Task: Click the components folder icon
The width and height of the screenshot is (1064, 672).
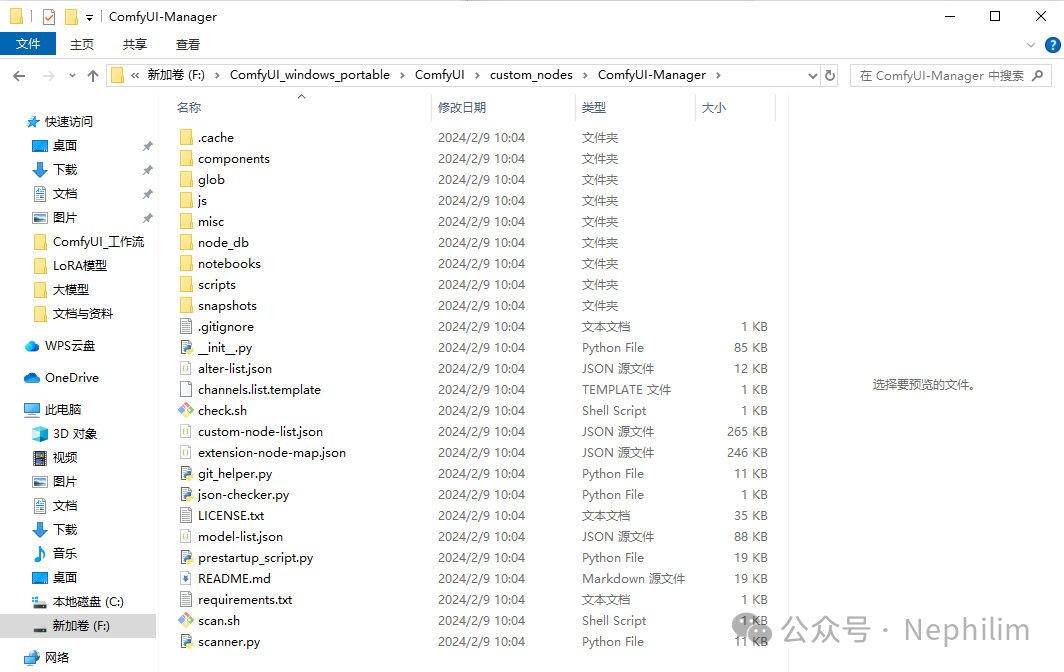Action: (186, 159)
